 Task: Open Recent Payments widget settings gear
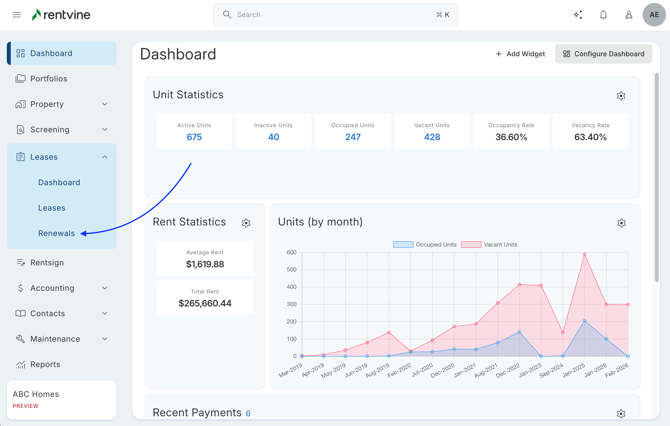(x=621, y=413)
